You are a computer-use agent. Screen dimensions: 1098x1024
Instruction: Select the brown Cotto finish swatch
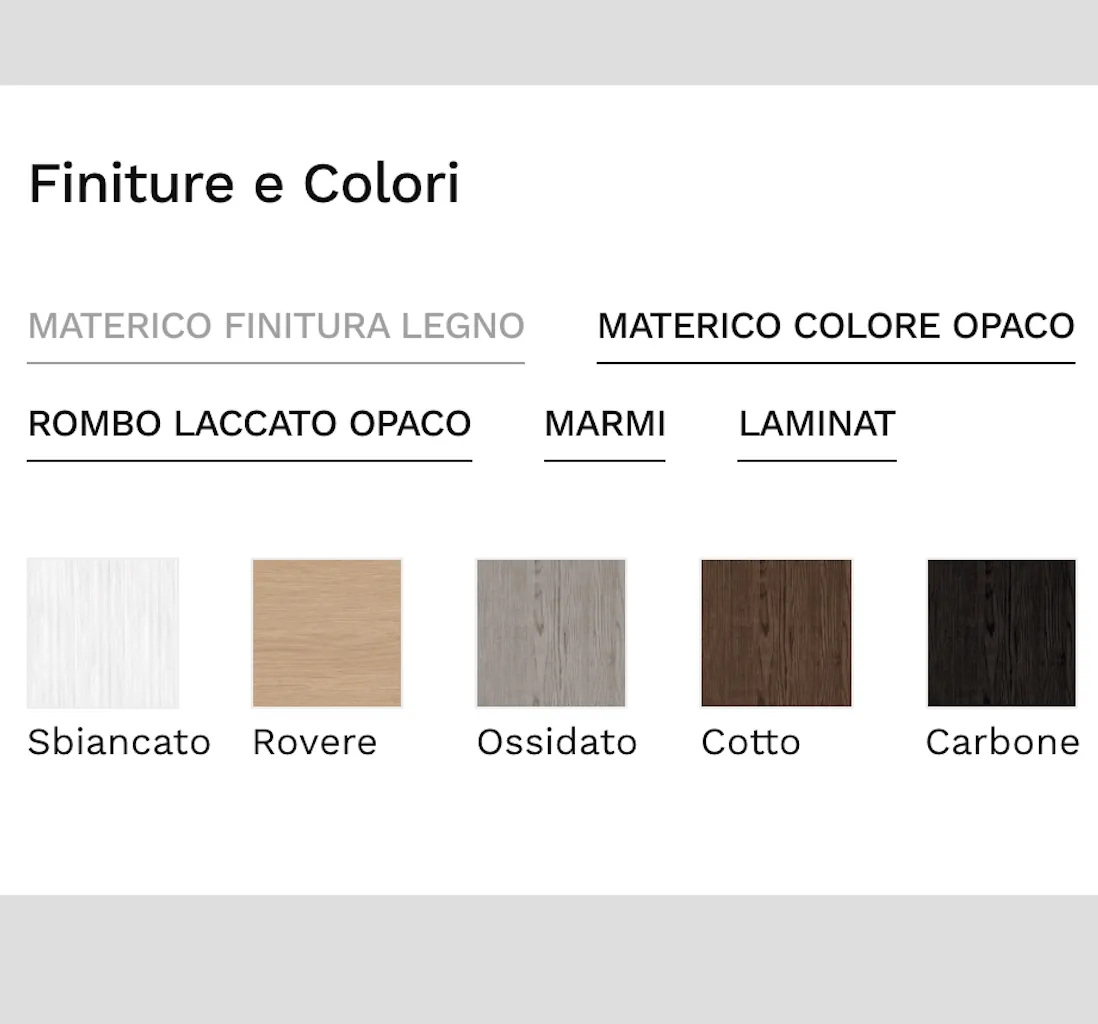click(776, 633)
